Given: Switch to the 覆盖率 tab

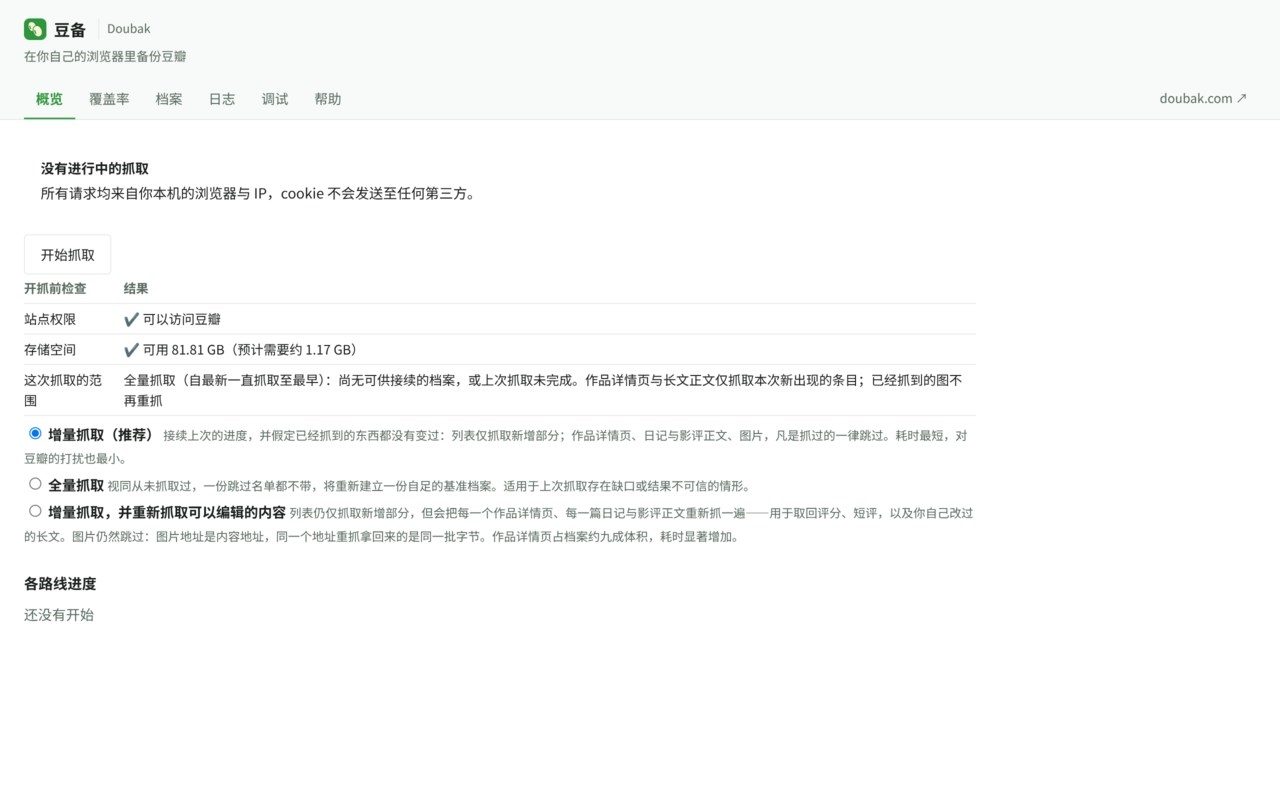Looking at the screenshot, I should tap(109, 99).
